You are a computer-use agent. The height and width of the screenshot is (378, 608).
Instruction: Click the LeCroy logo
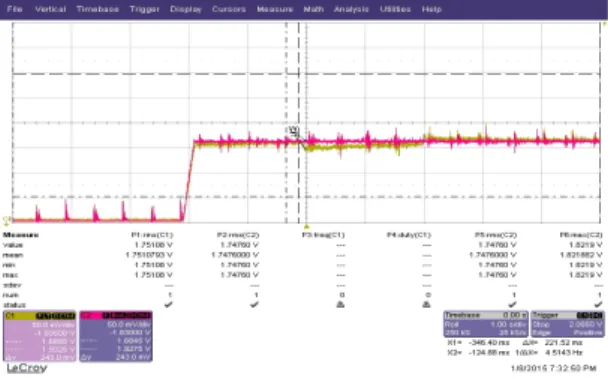pos(27,368)
